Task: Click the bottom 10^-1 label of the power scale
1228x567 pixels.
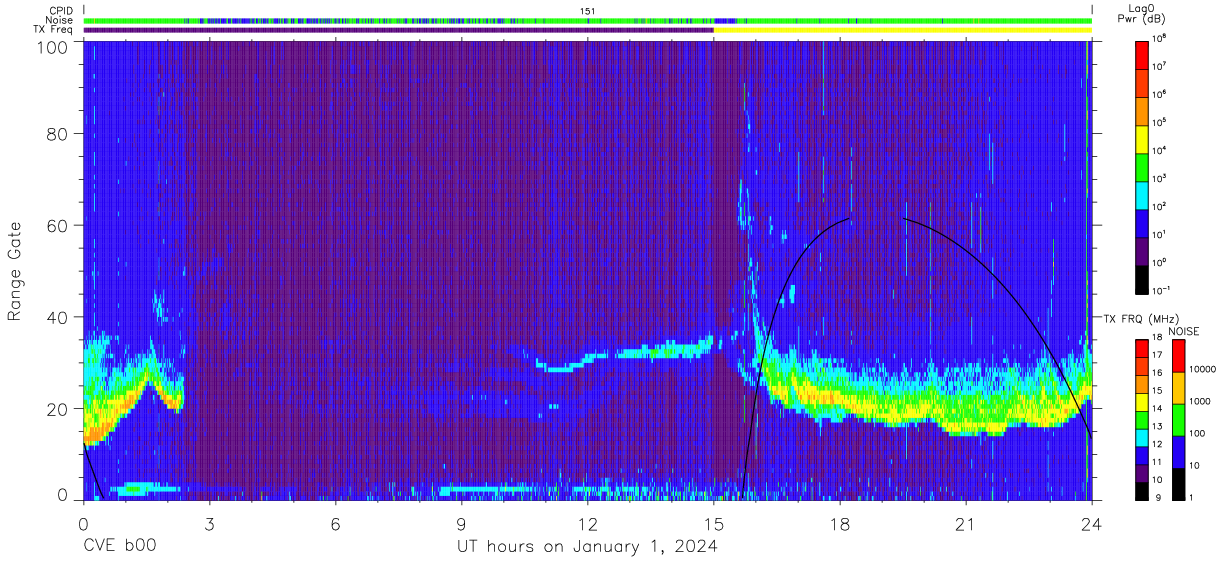Action: pyautogui.click(x=1163, y=291)
